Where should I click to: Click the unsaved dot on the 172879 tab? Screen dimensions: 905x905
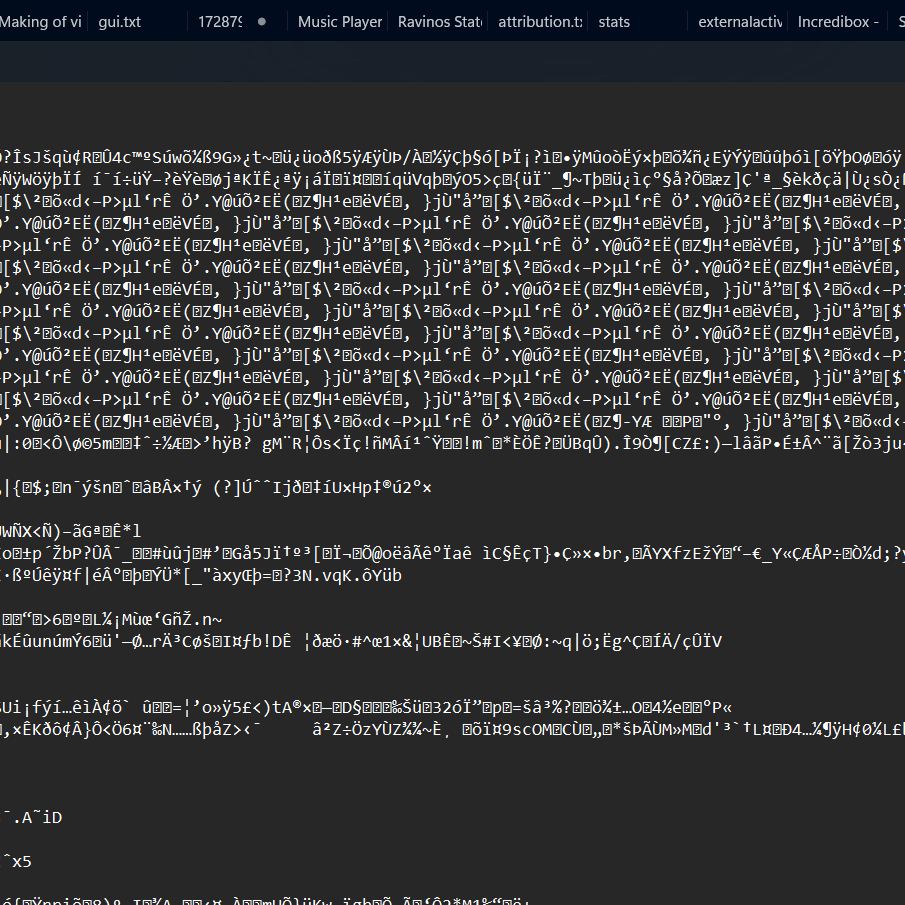[262, 21]
